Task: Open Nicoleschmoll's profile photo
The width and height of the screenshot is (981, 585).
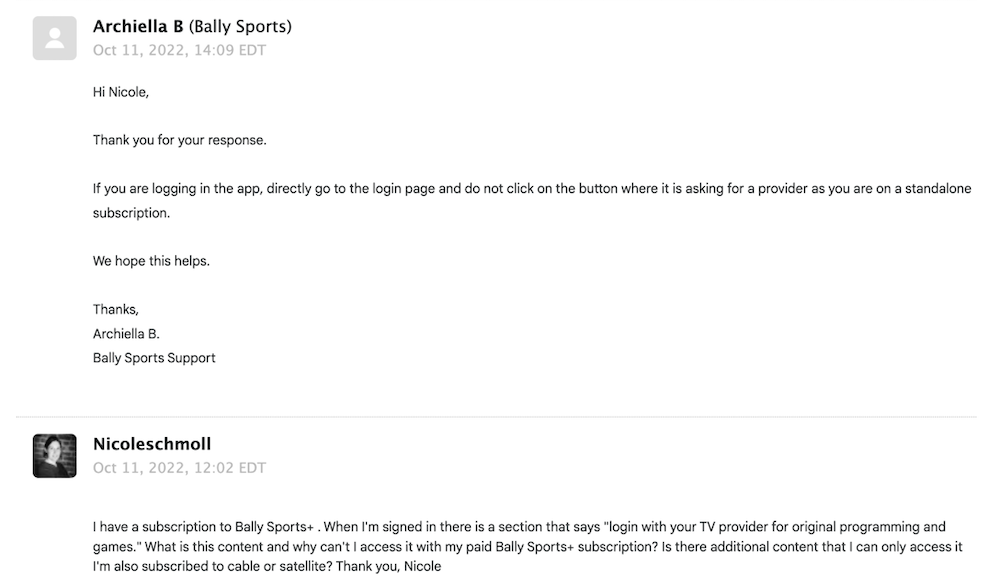Action: (54, 456)
